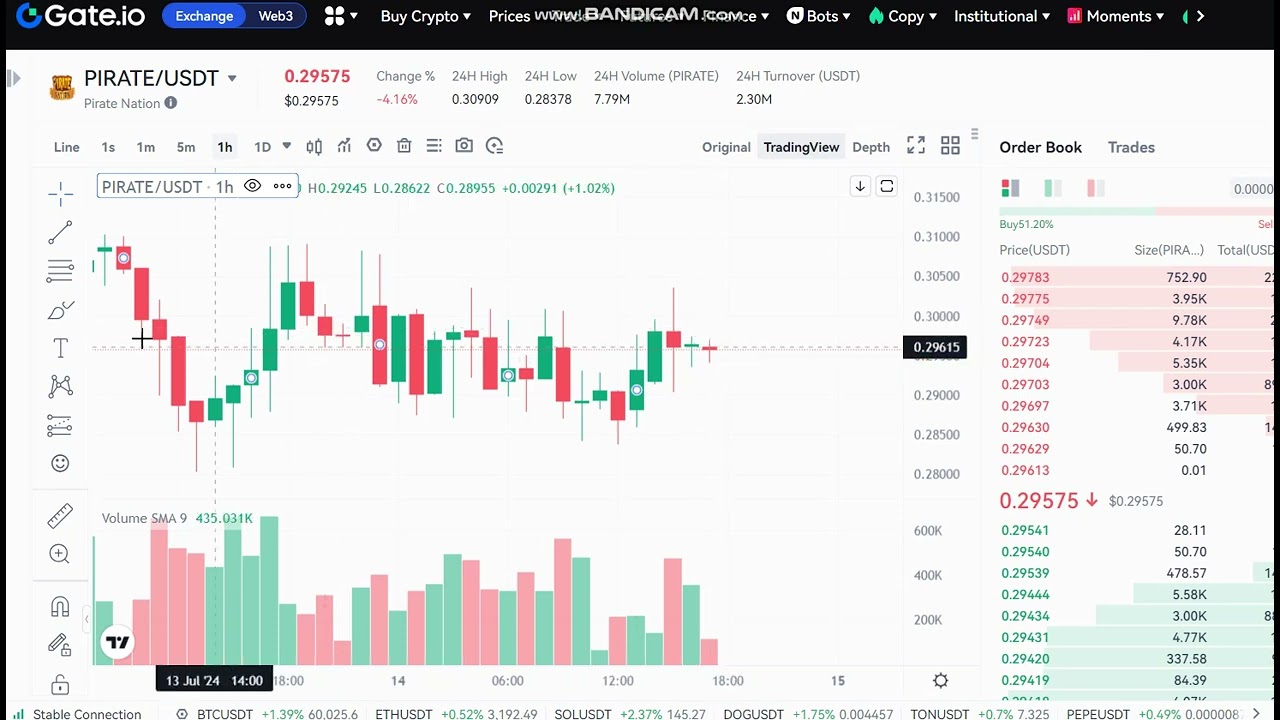Image resolution: width=1280 pixels, height=720 pixels.
Task: Open more options for PIRATE/USDT legend
Action: click(x=283, y=186)
